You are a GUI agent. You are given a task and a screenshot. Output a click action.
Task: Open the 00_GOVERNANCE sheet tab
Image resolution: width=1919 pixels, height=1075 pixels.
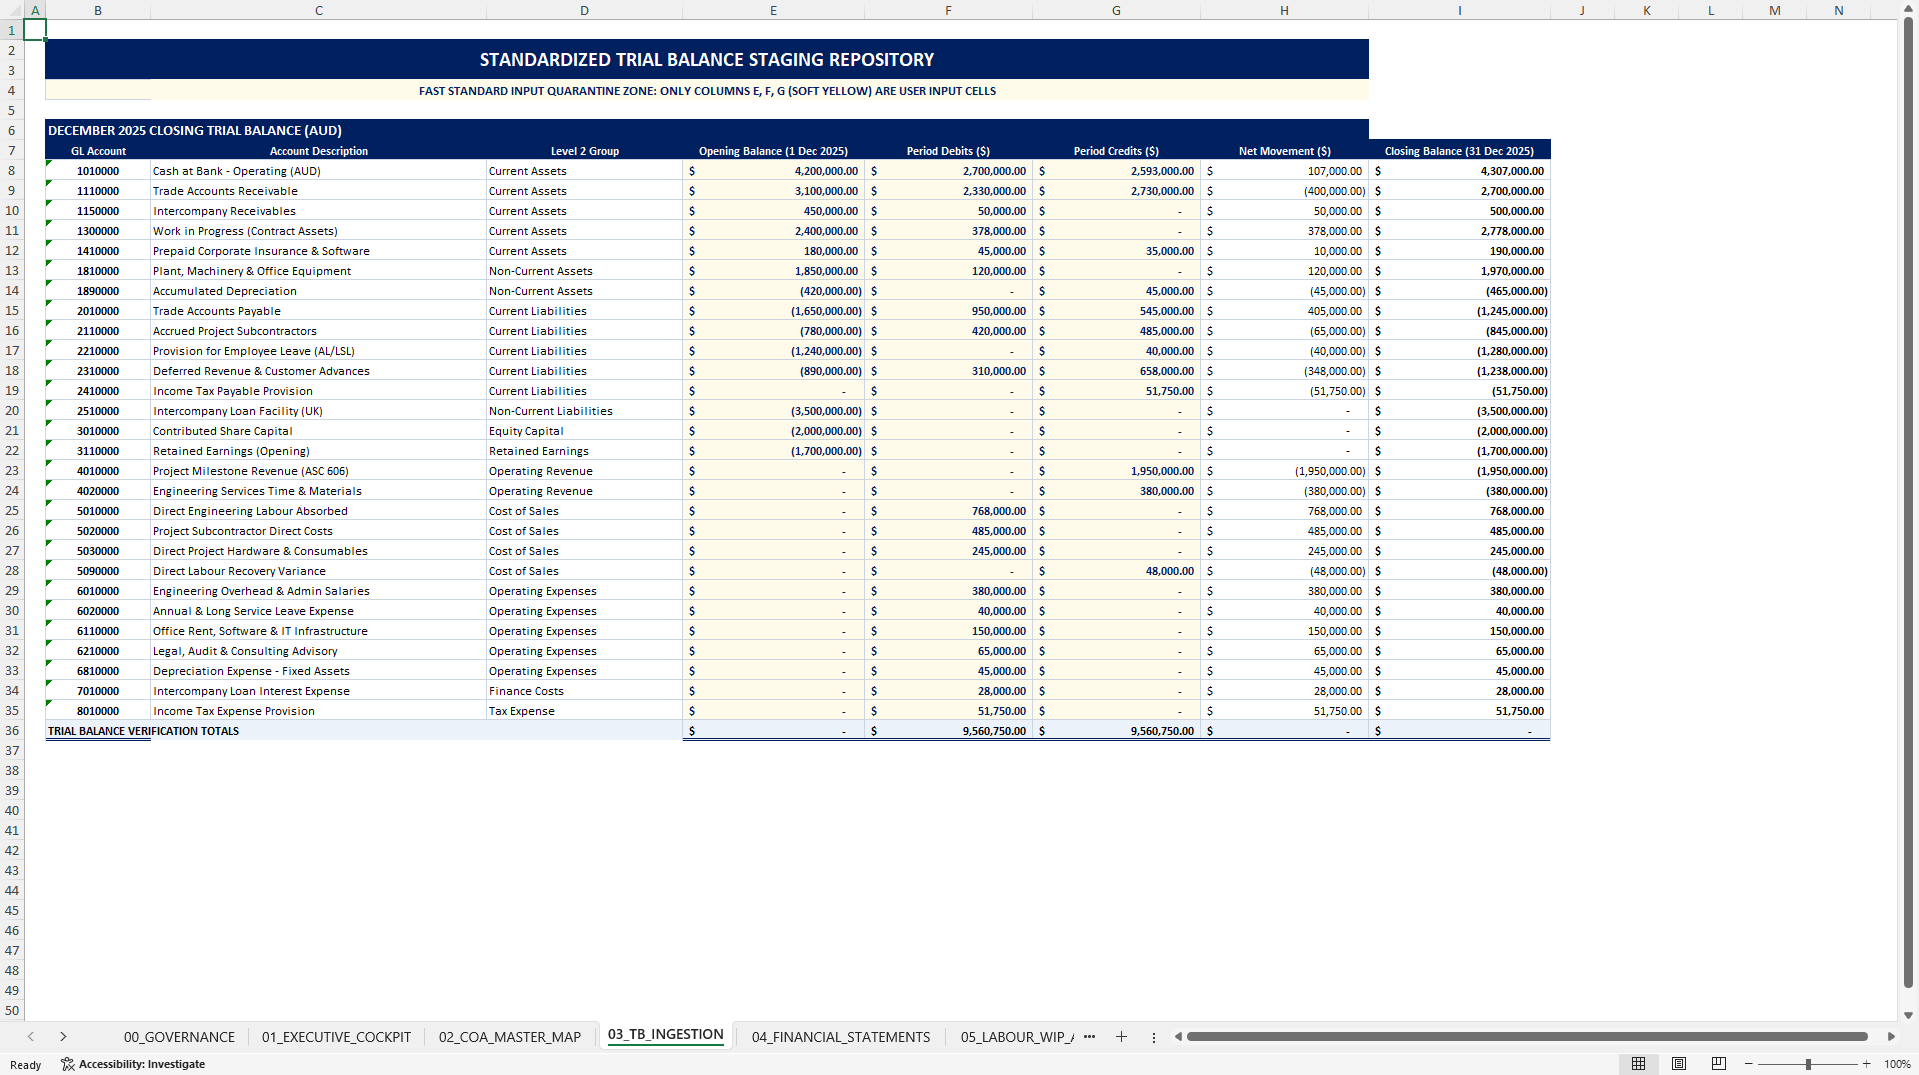[179, 1037]
